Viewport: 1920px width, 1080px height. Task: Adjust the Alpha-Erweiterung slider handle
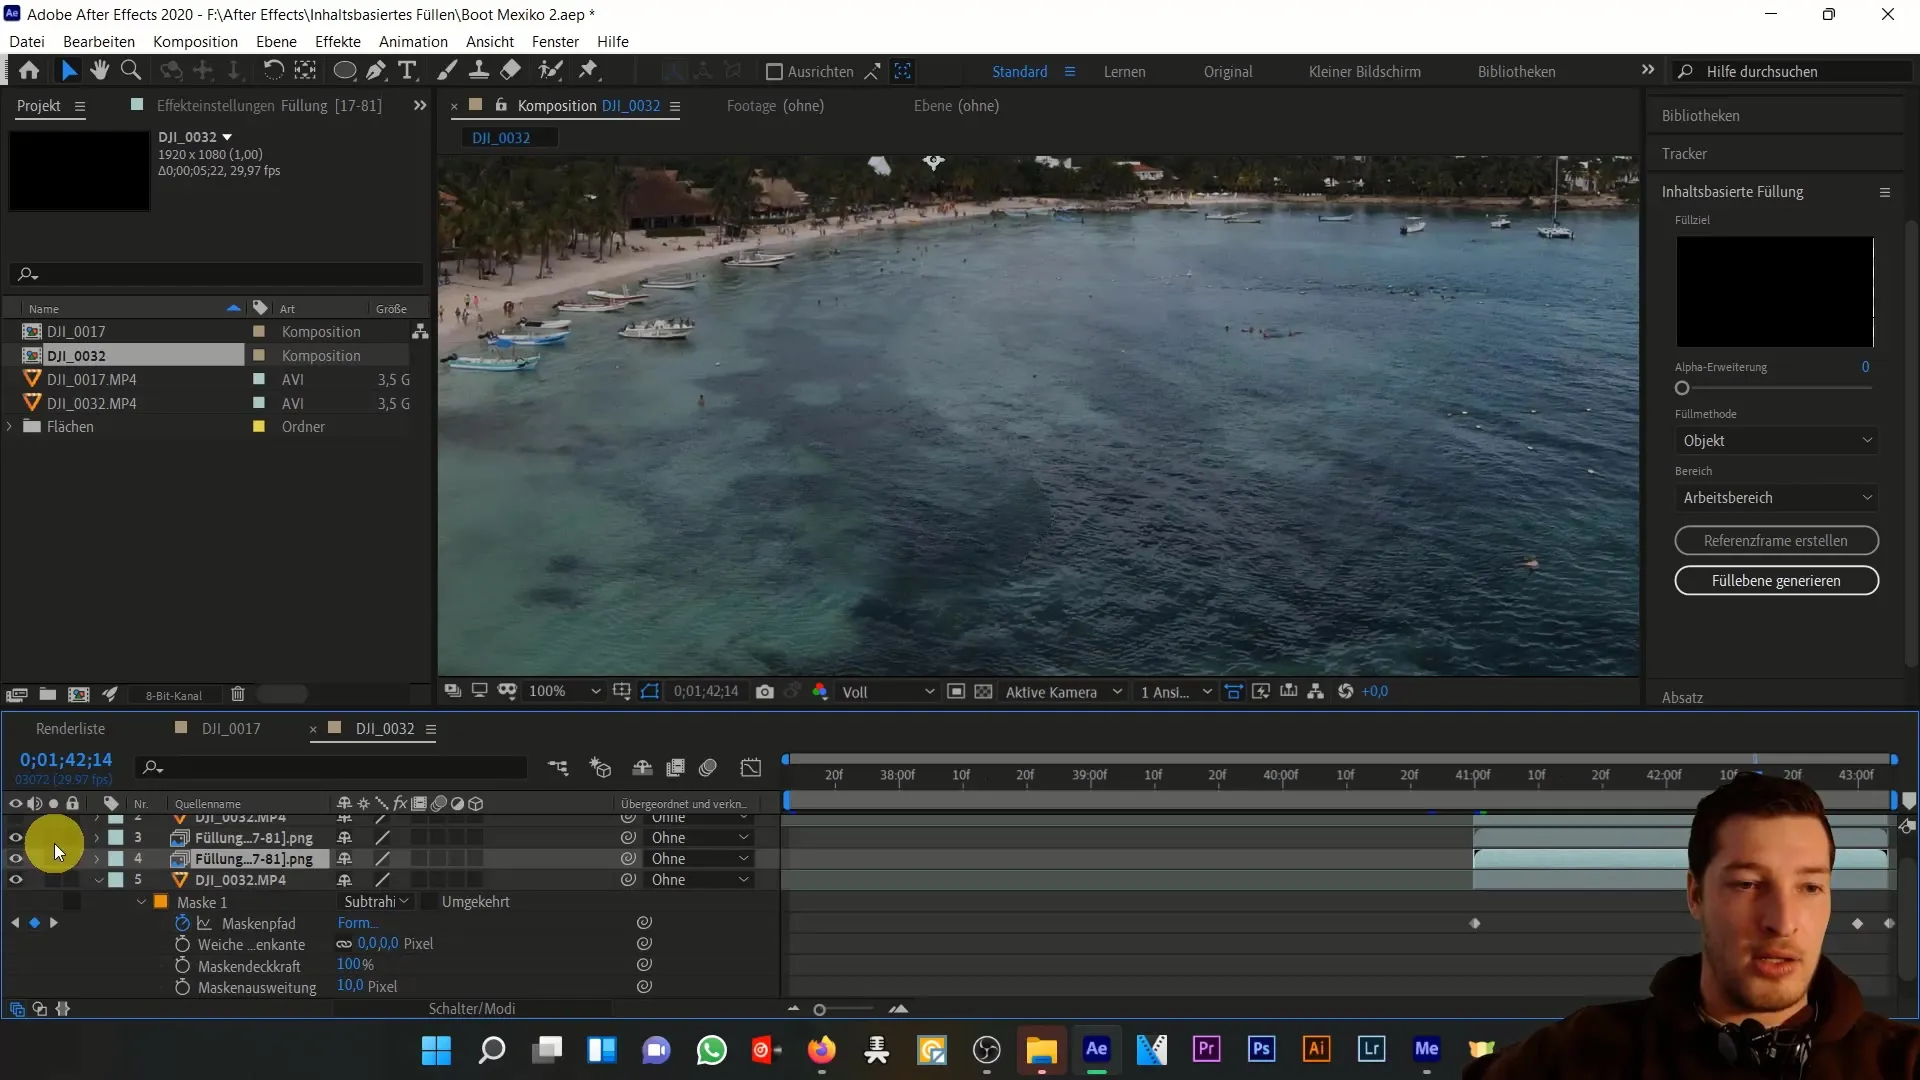1682,388
